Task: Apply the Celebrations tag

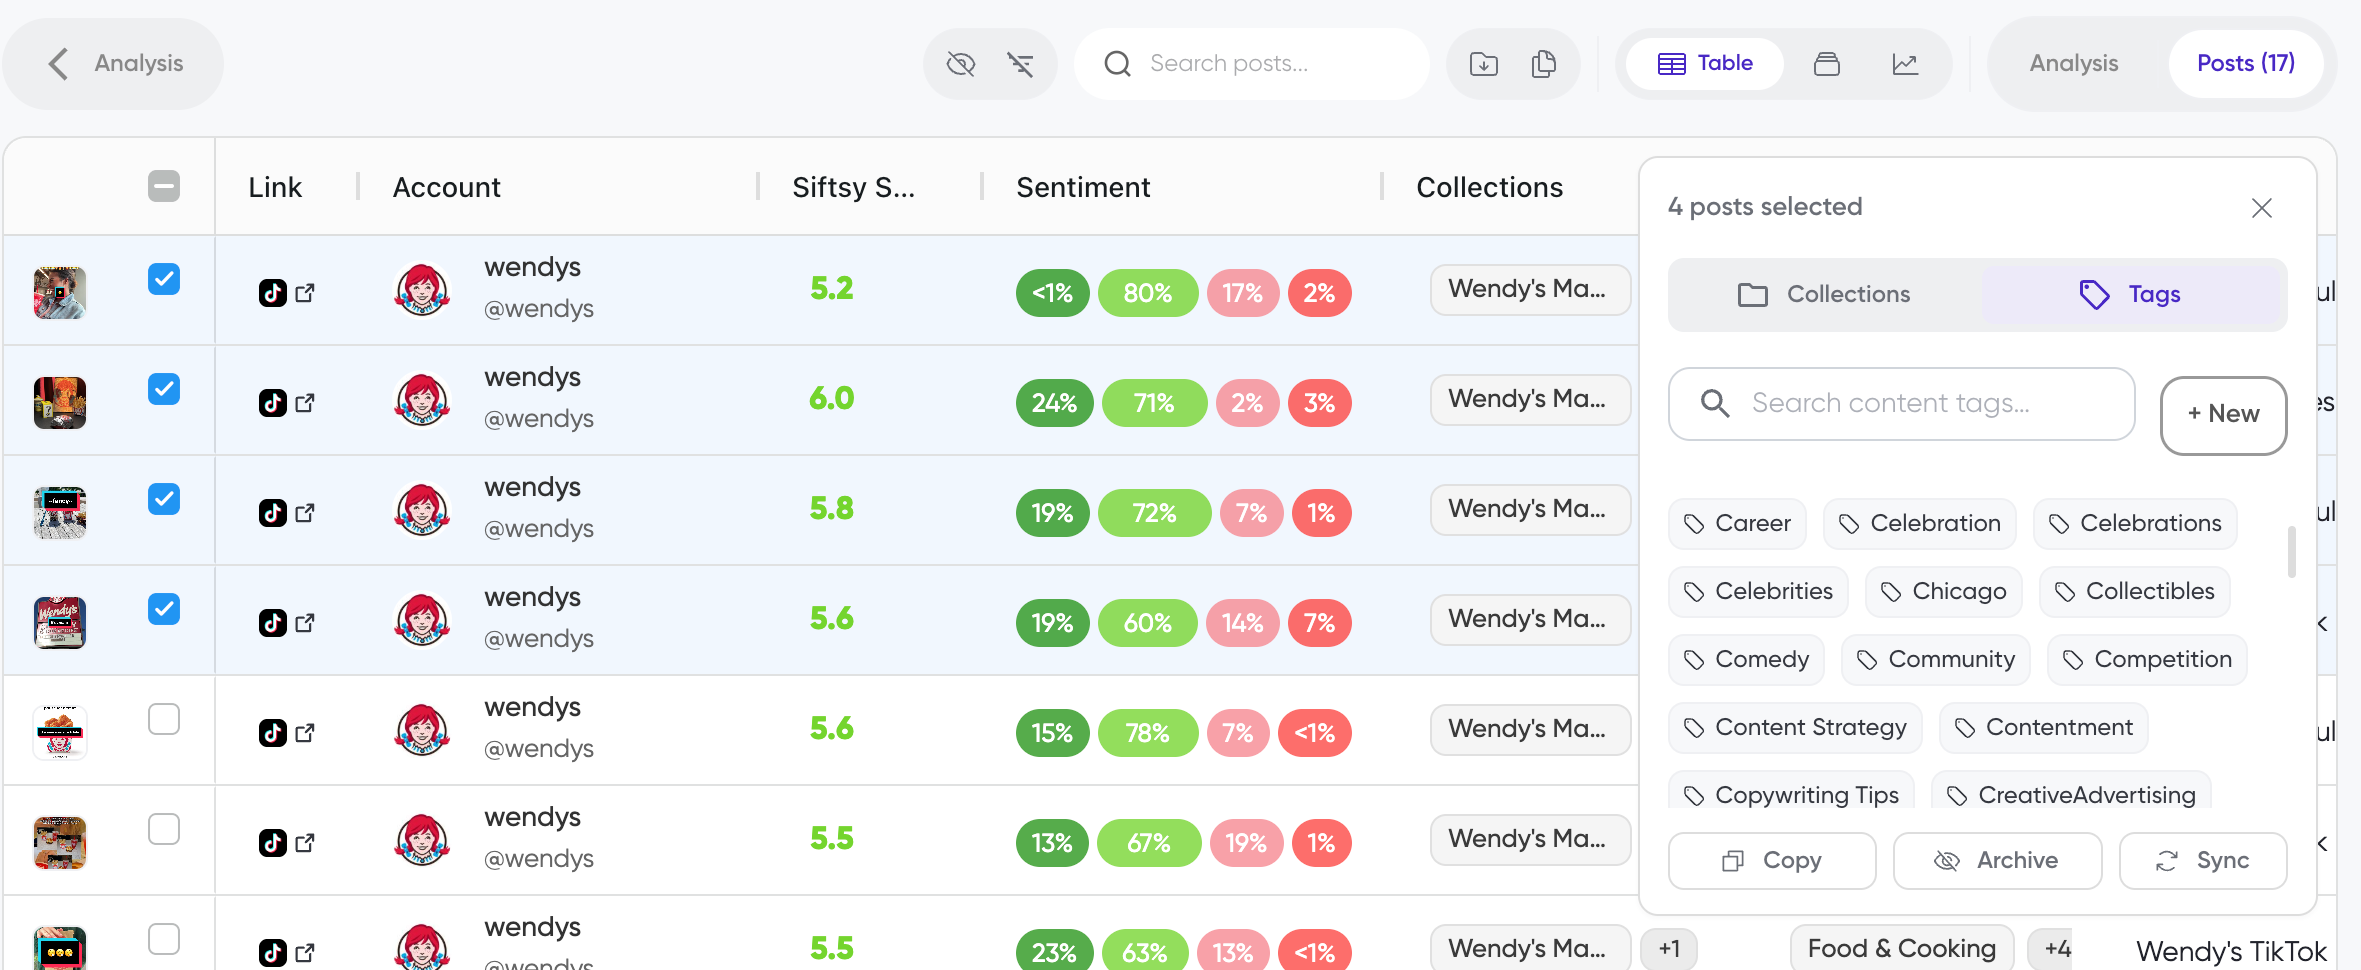Action: coord(2135,523)
